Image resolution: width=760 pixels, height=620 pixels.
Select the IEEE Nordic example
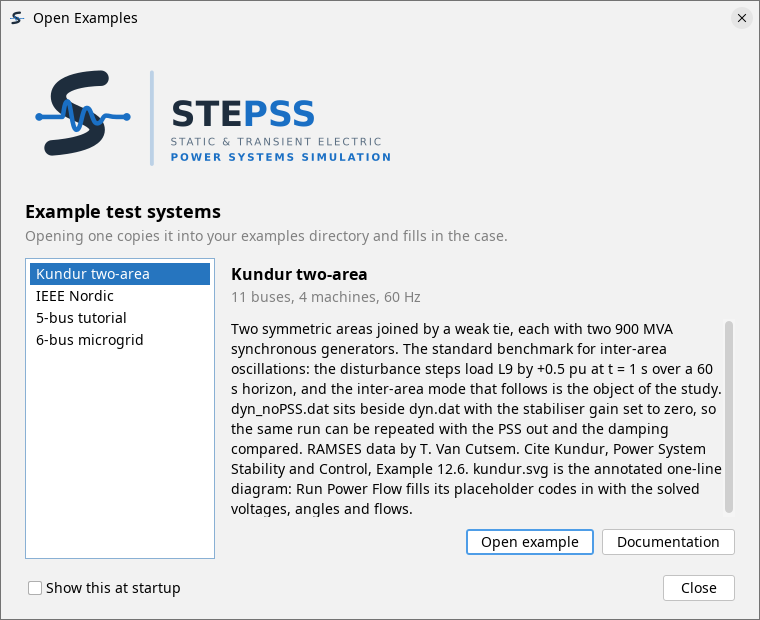tap(120, 296)
